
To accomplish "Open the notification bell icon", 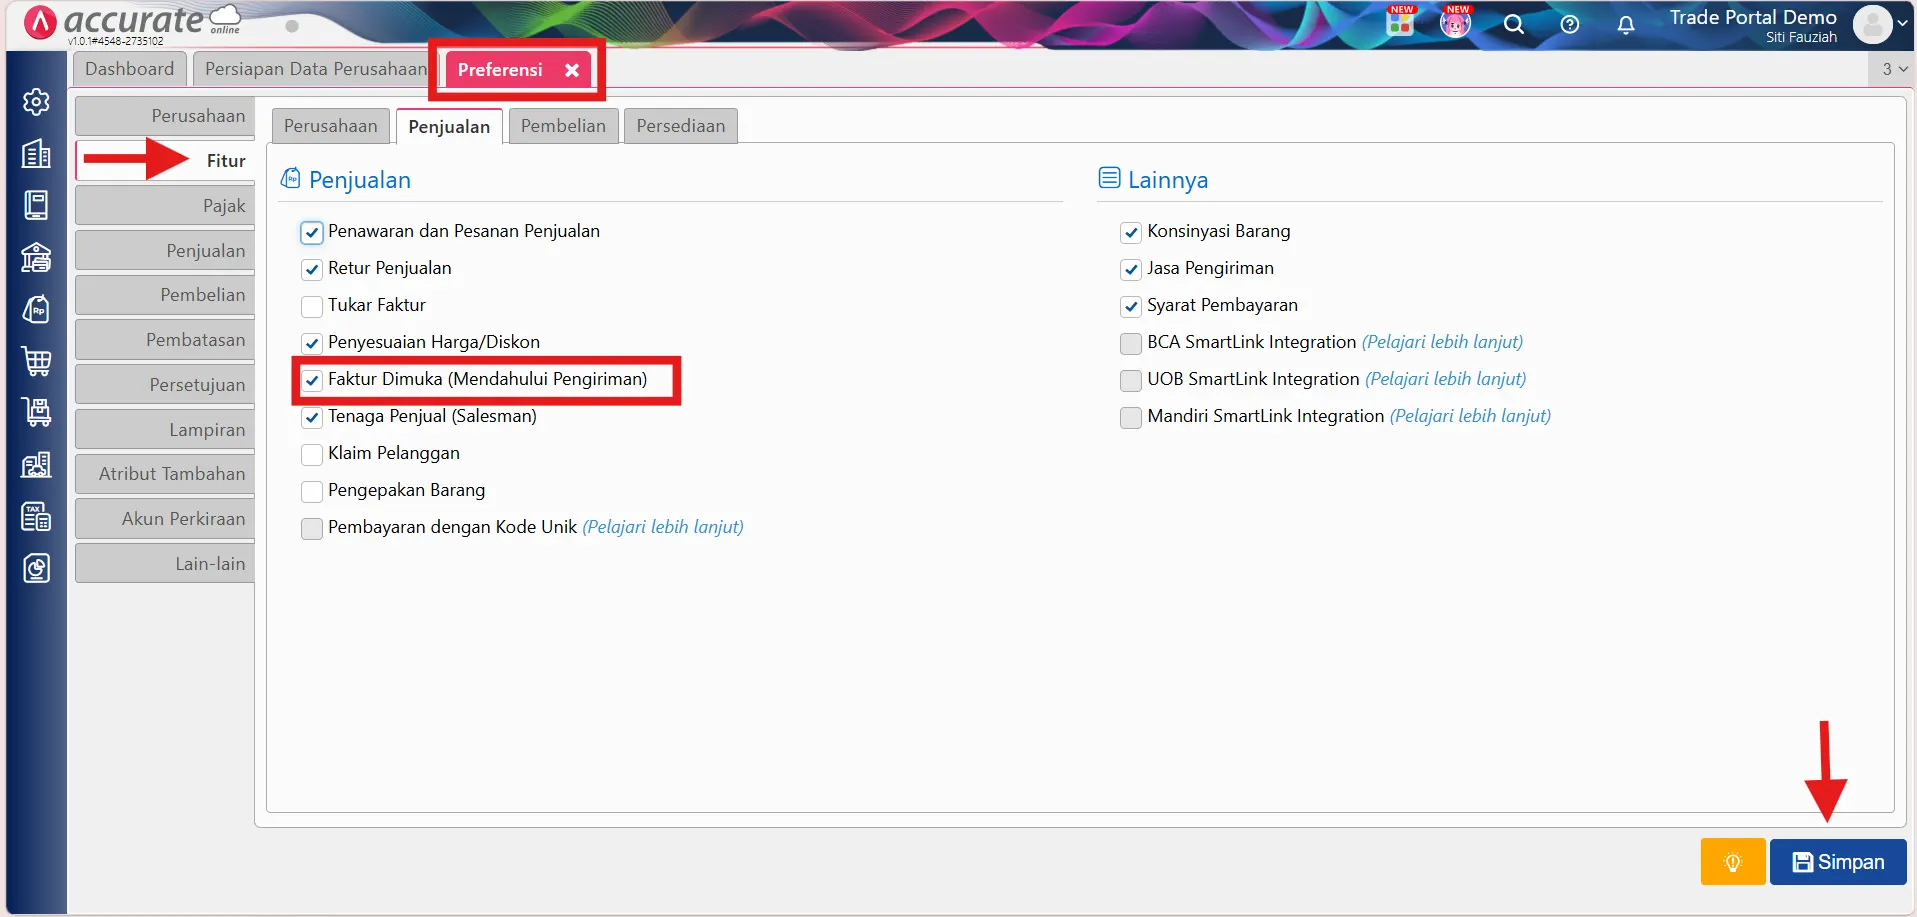I will coord(1626,24).
